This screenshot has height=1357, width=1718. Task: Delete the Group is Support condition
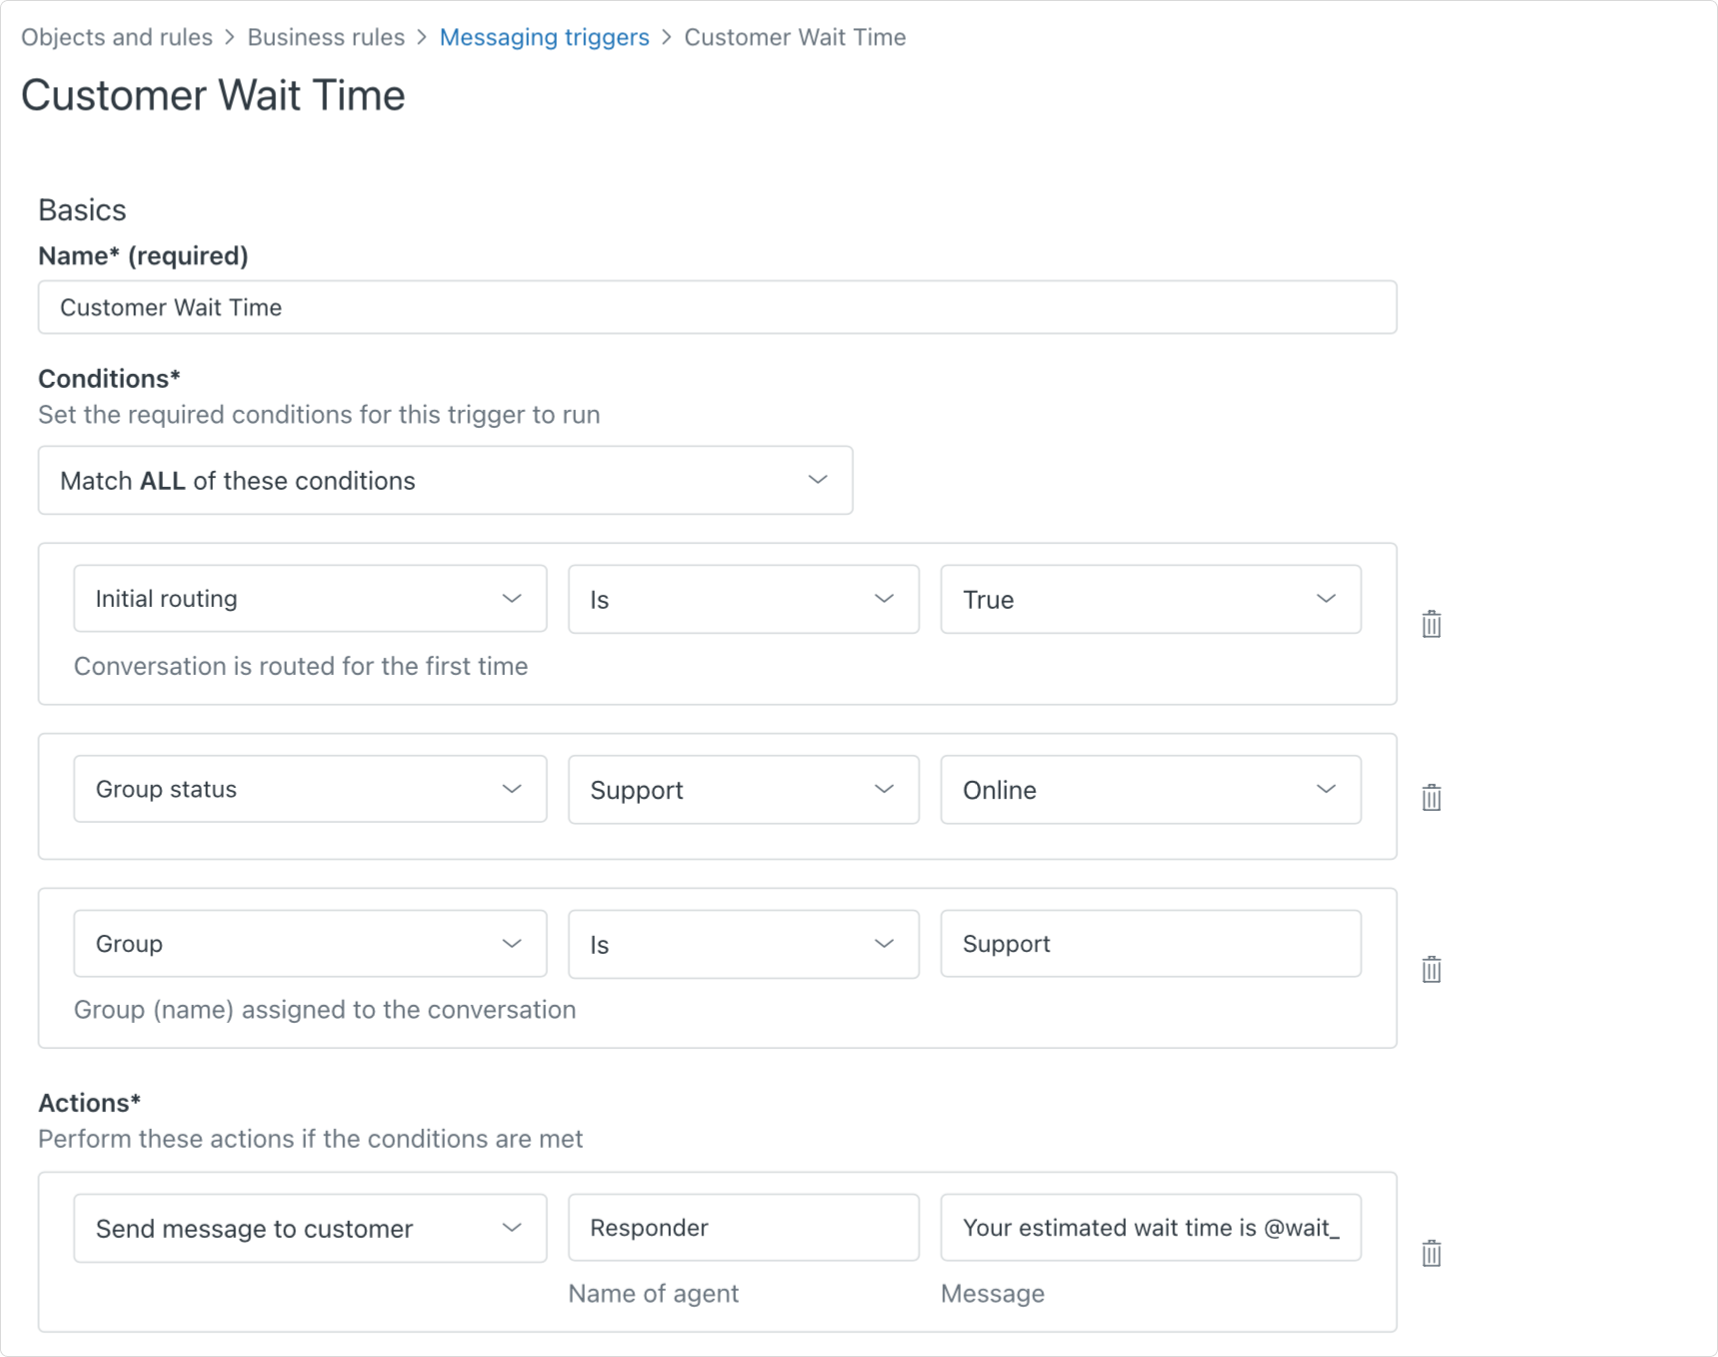[x=1430, y=968]
